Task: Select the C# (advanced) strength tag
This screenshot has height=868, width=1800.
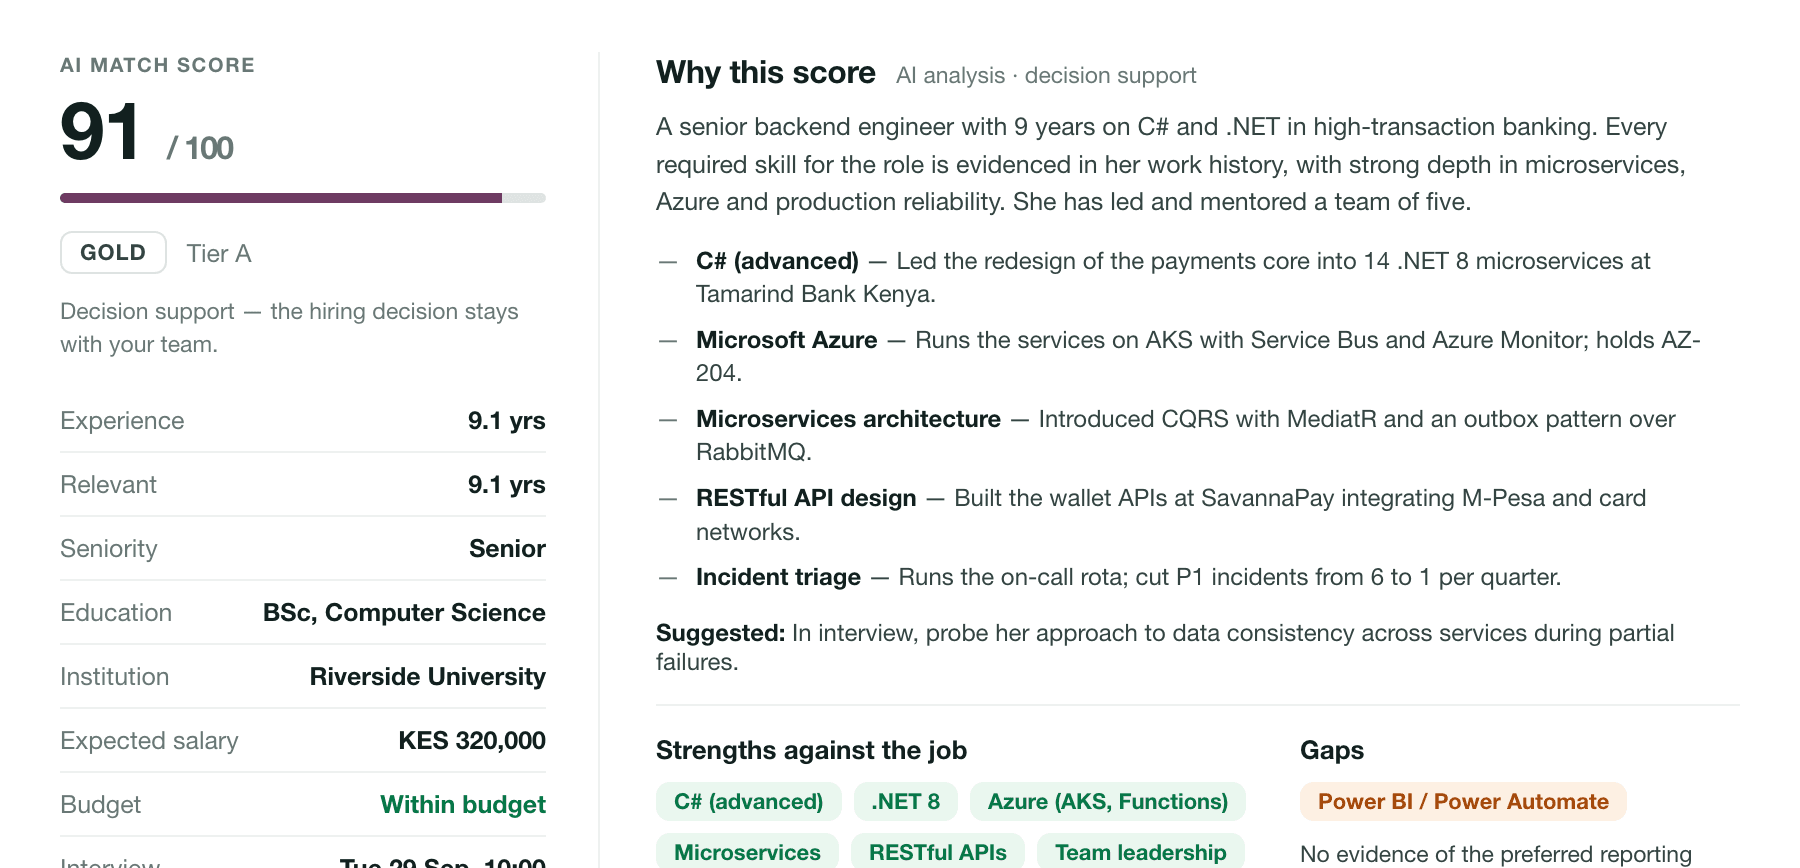Action: pos(748,802)
